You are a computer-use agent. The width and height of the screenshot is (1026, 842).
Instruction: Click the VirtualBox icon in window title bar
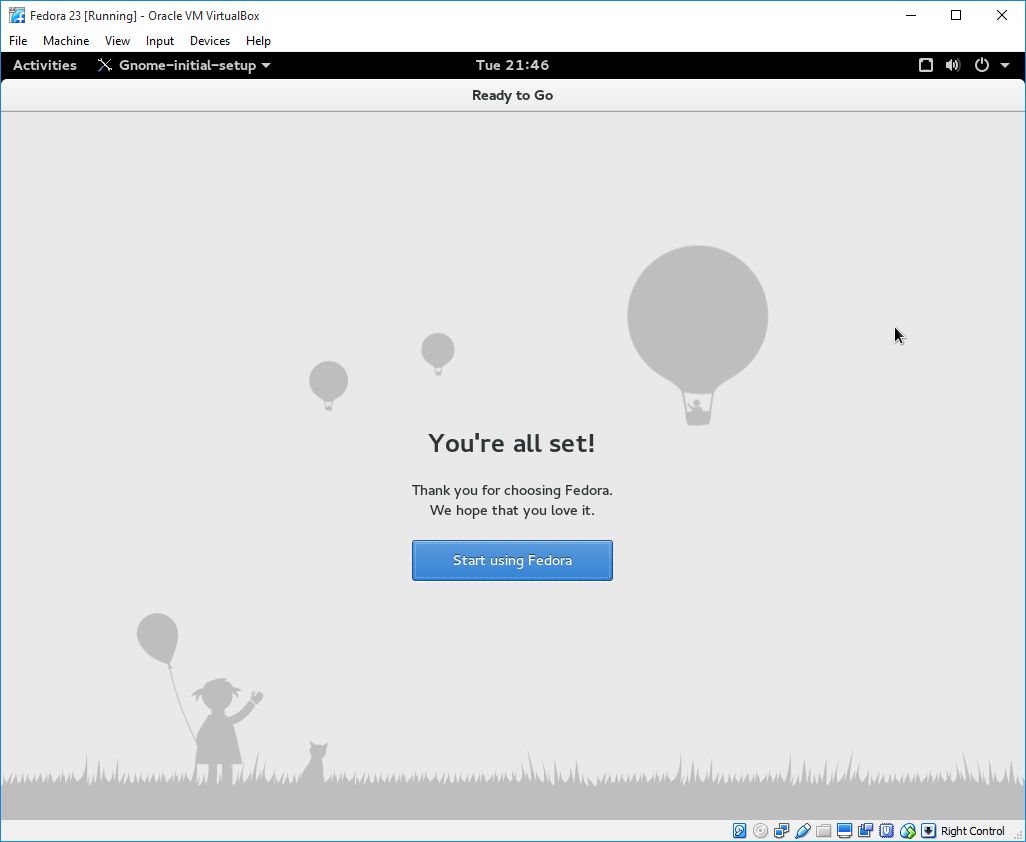point(16,15)
